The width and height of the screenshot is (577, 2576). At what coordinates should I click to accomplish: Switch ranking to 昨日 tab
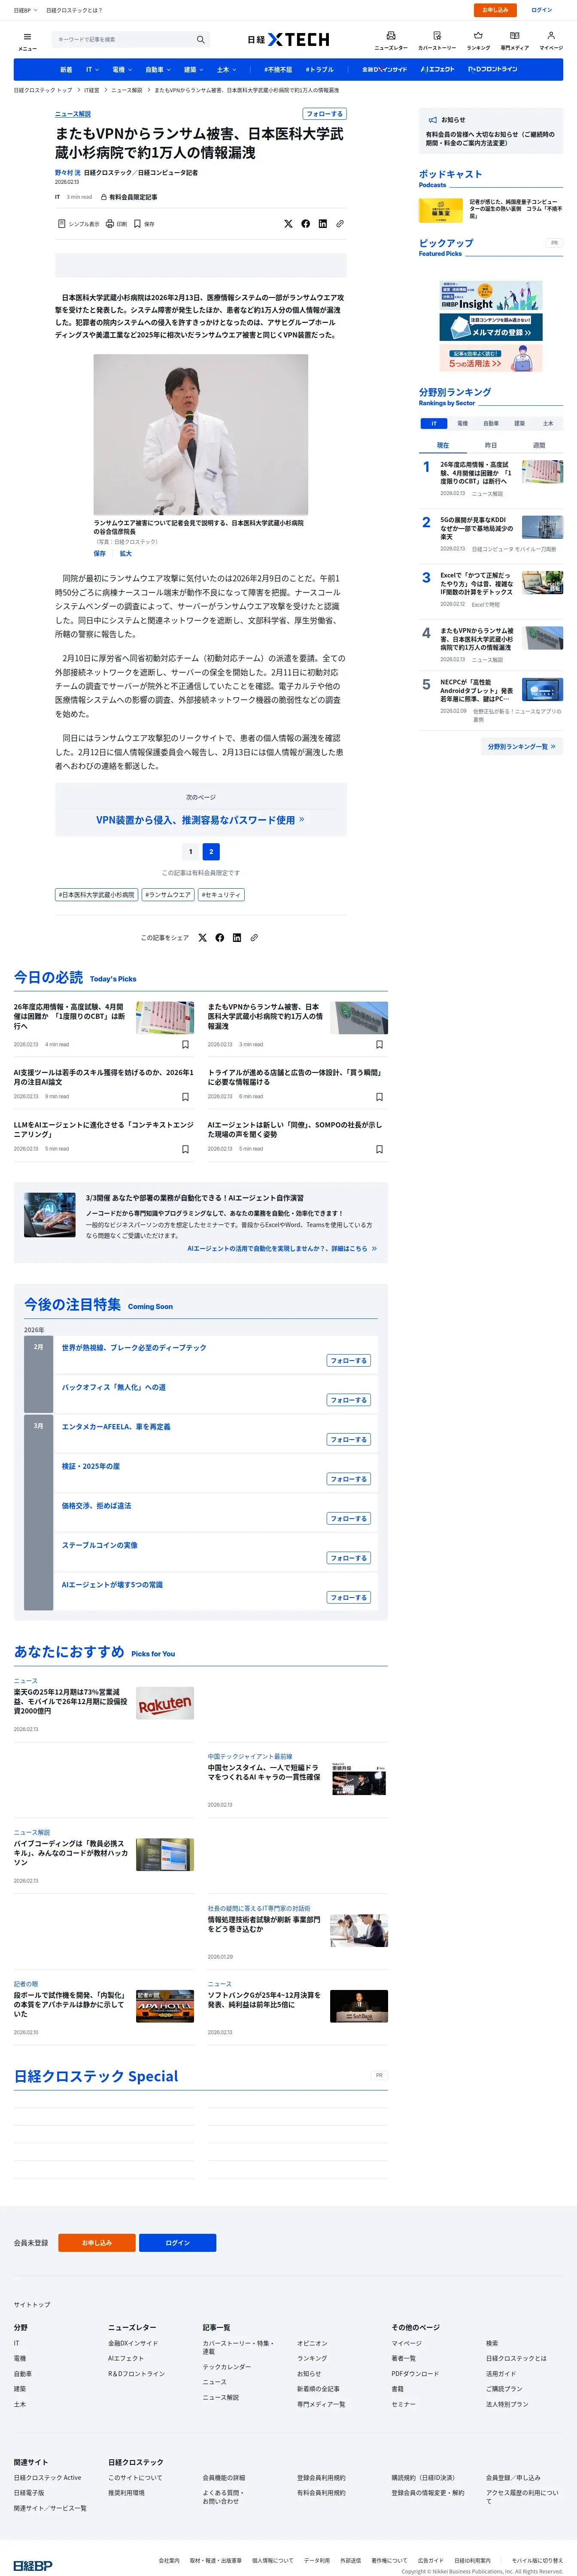491,445
